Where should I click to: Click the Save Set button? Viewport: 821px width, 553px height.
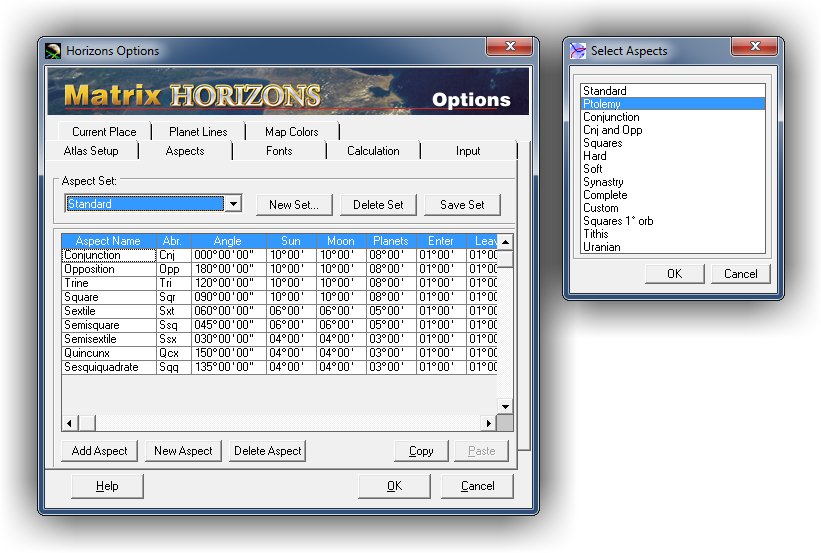click(x=462, y=205)
